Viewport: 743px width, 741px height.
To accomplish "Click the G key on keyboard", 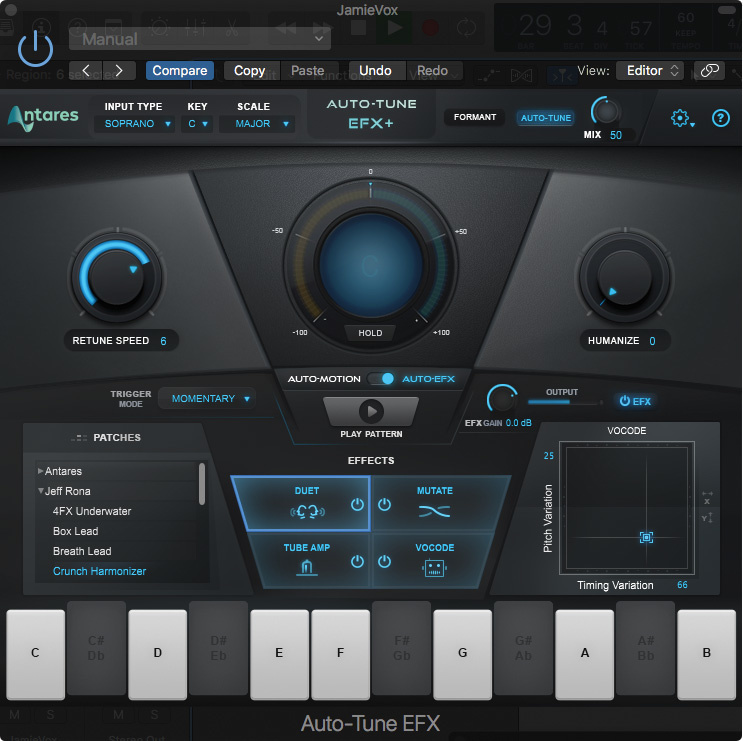I will tap(462, 653).
